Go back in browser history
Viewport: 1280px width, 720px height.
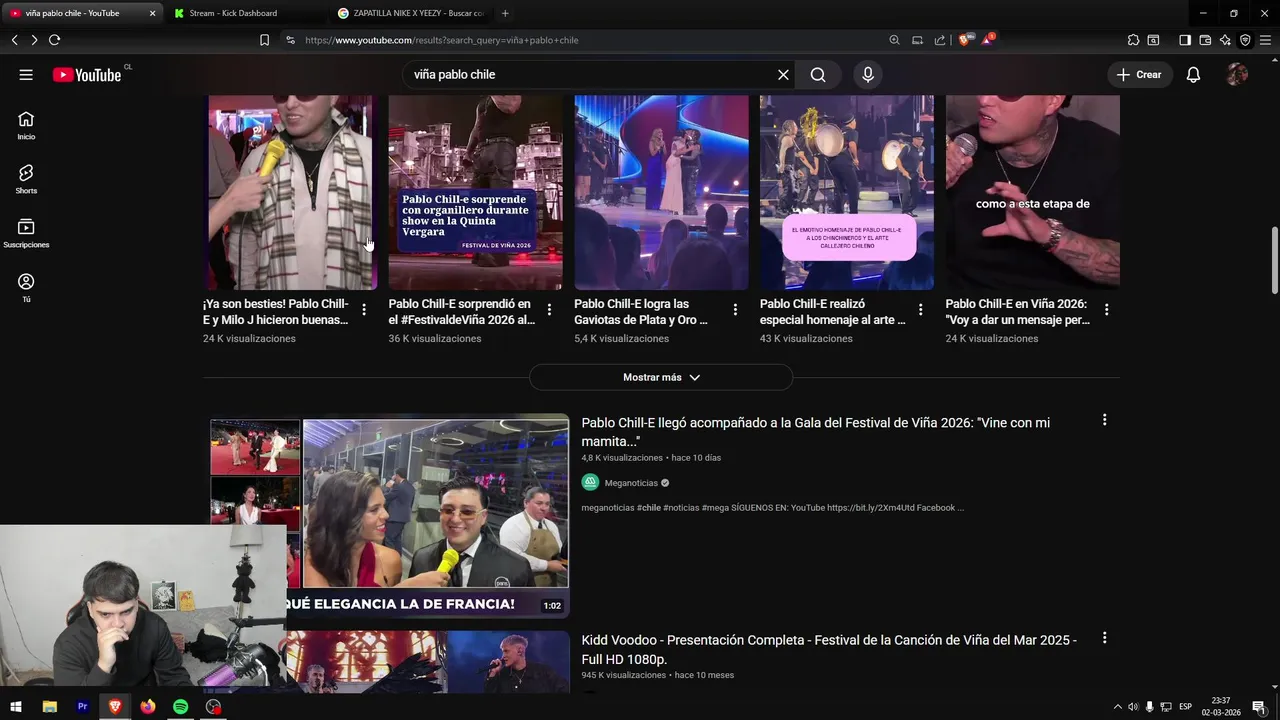pyautogui.click(x=14, y=40)
